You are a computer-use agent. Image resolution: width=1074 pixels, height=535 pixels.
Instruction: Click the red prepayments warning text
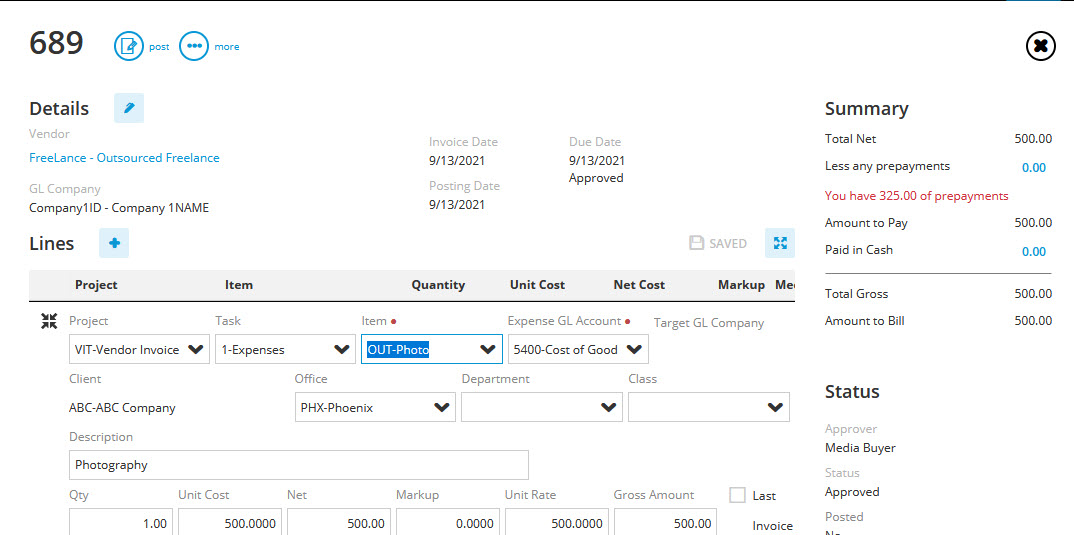[x=916, y=196]
